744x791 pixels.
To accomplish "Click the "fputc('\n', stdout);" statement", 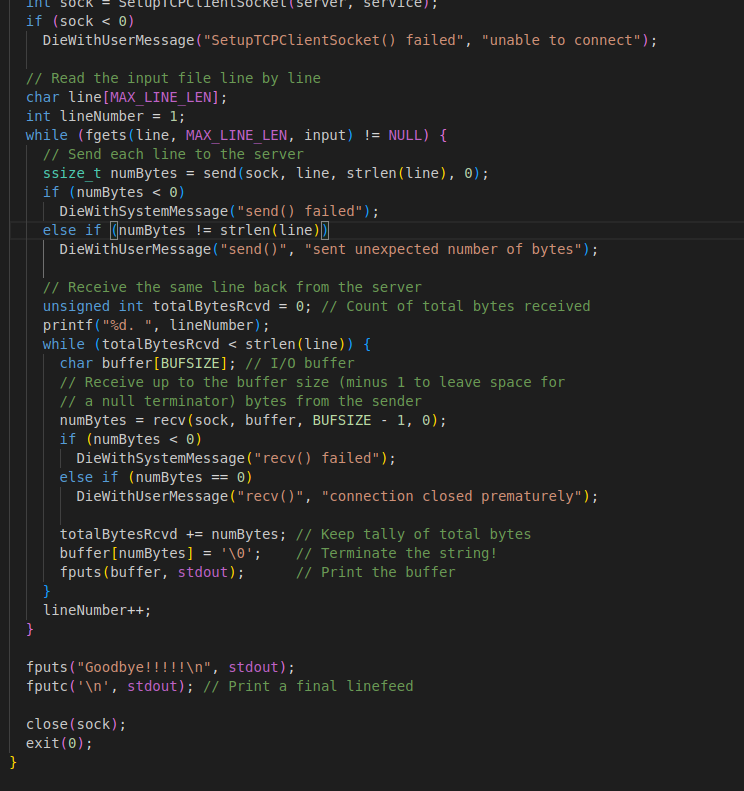I will point(110,687).
